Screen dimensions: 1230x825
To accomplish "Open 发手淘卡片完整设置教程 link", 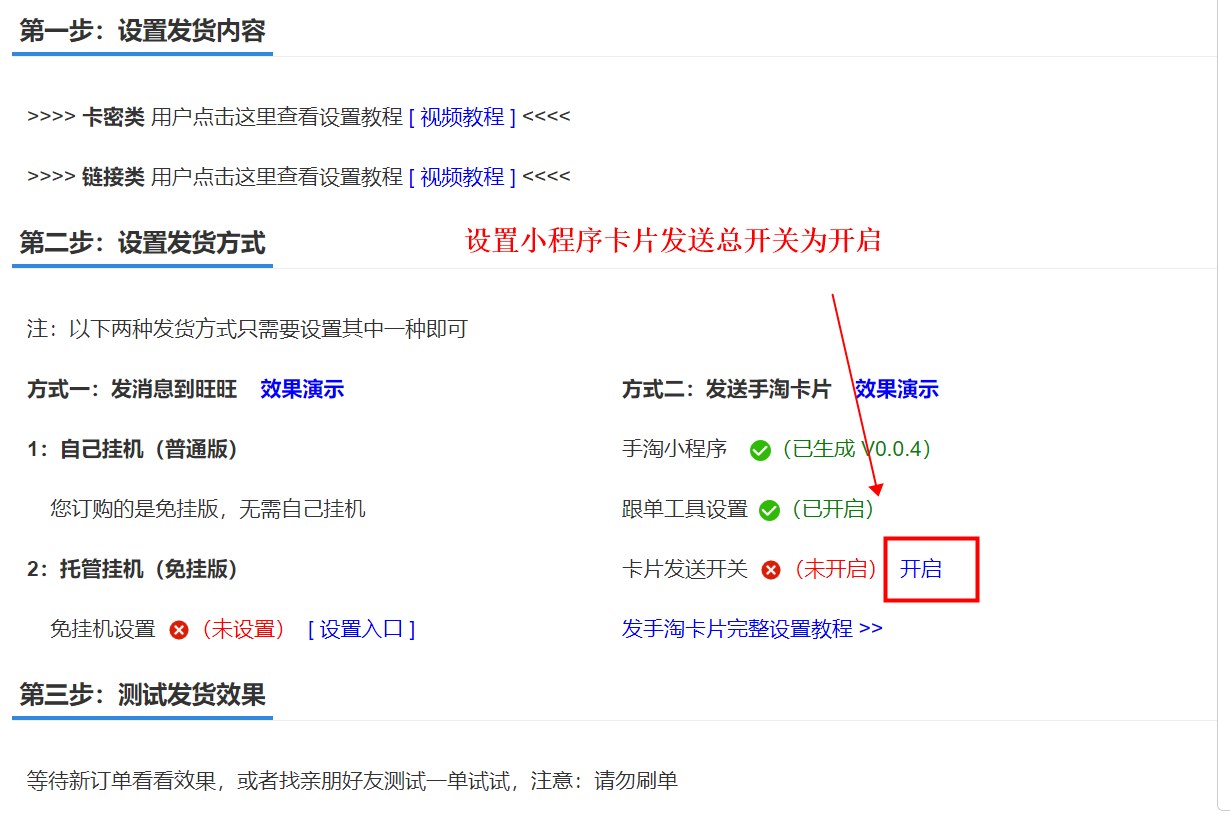I will [752, 629].
